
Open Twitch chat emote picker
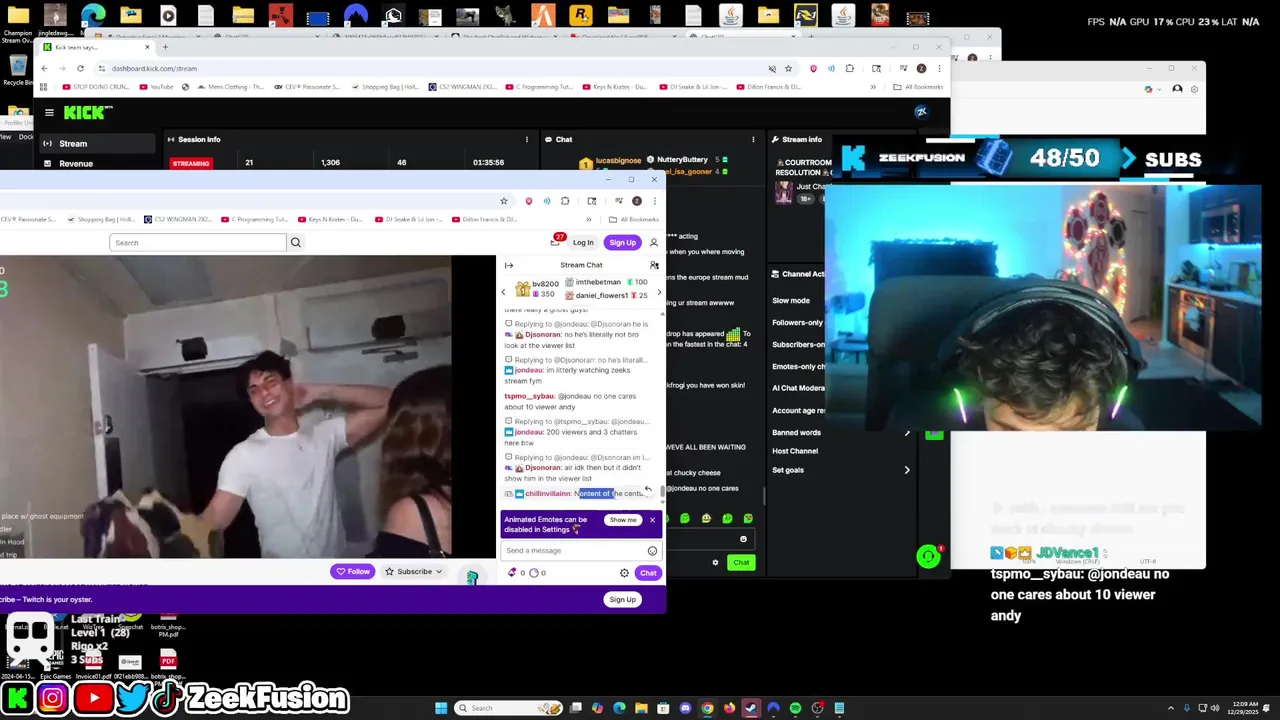click(x=652, y=550)
